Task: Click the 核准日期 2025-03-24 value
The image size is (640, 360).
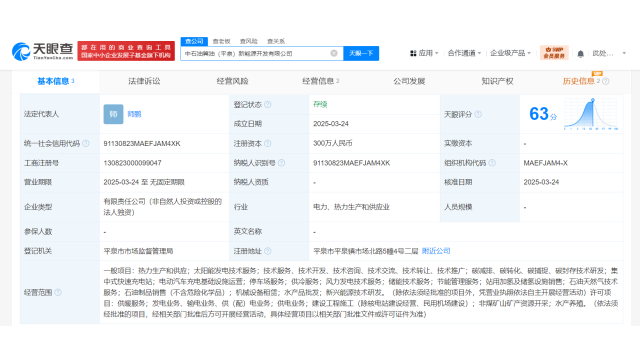Action: [x=541, y=182]
